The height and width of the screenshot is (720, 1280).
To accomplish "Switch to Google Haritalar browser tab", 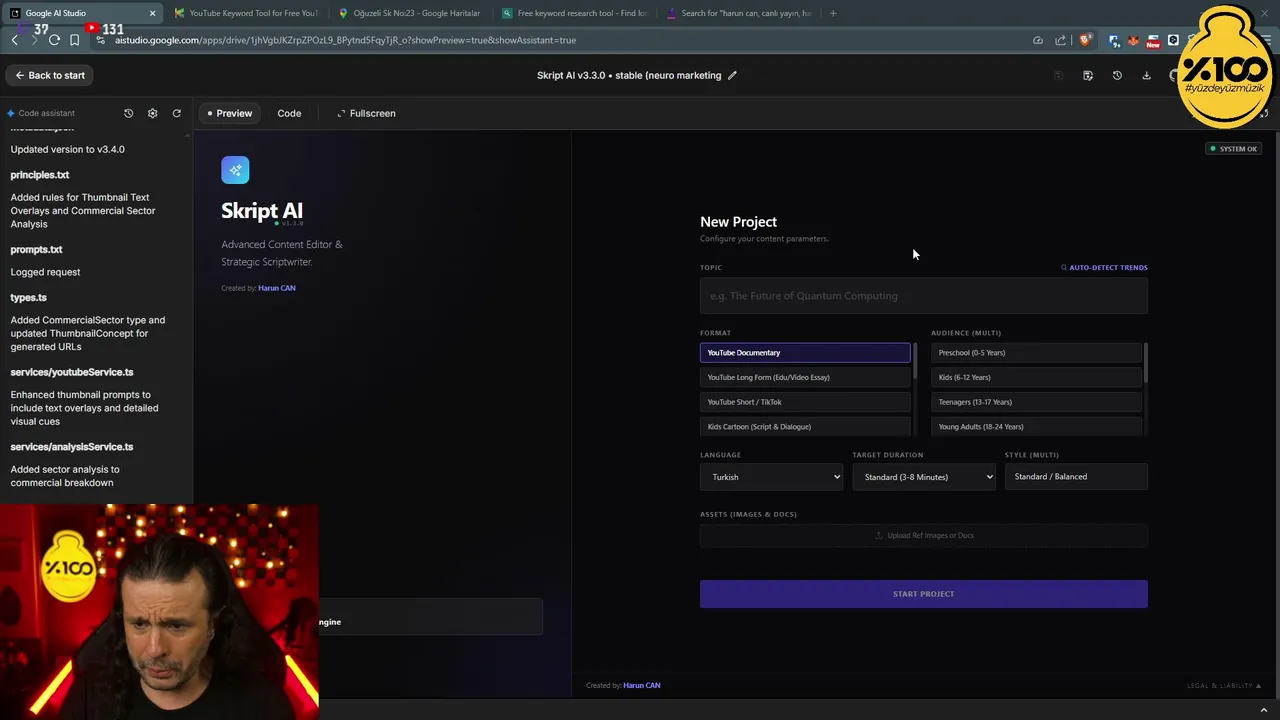I will (x=409, y=13).
